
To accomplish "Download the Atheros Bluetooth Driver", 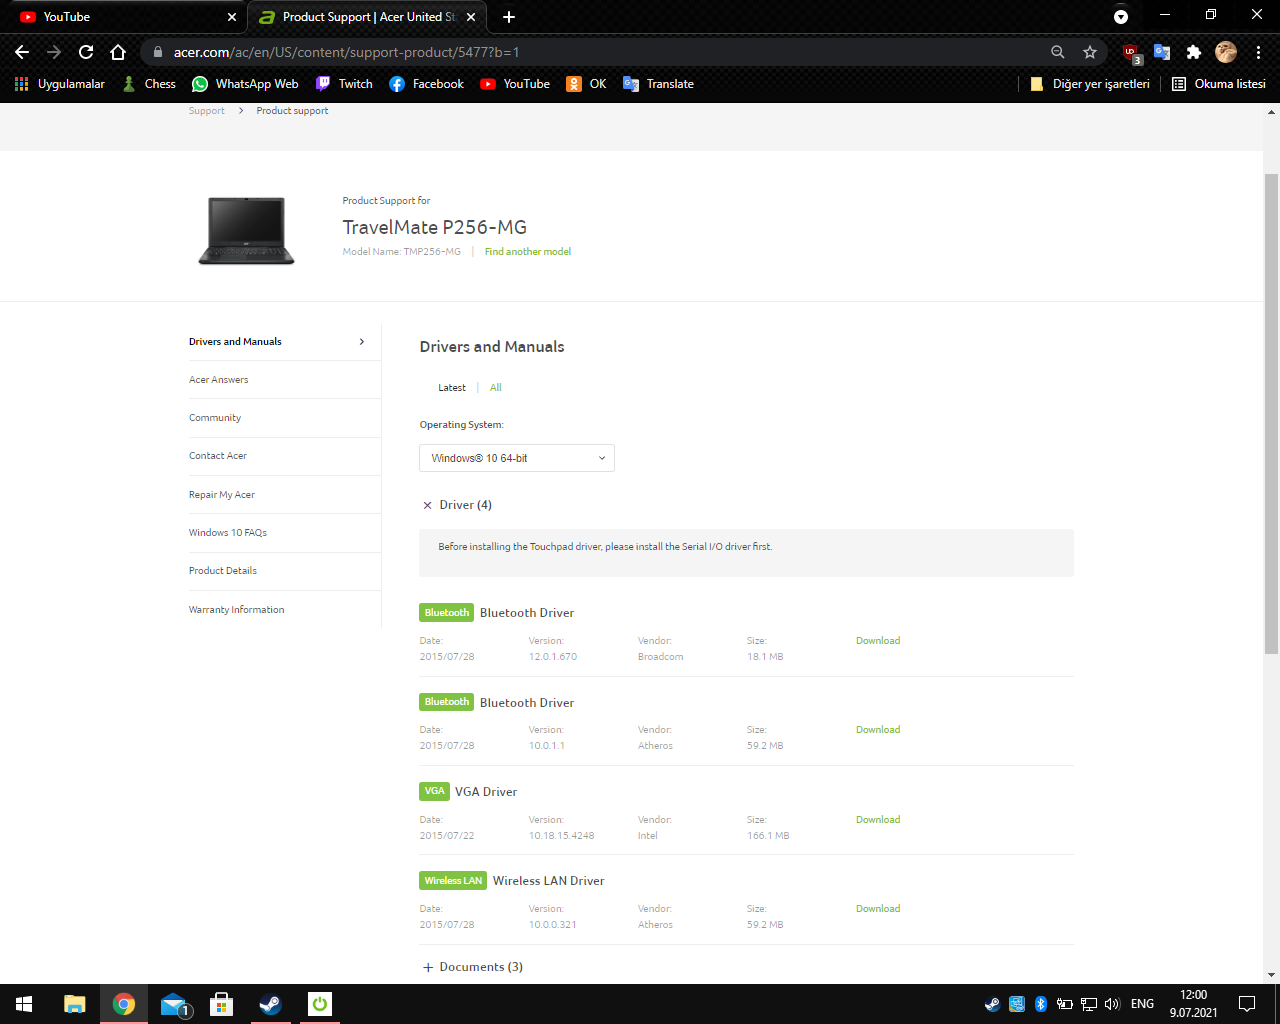I will (x=878, y=730).
